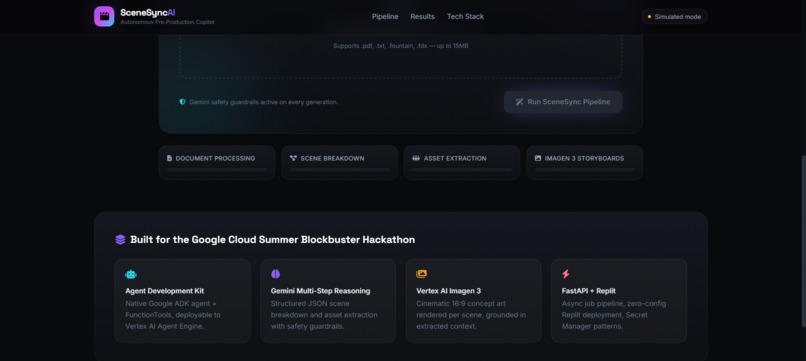The image size is (806, 361).
Task: Run the SceneSync Pipeline button
Action: [563, 102]
